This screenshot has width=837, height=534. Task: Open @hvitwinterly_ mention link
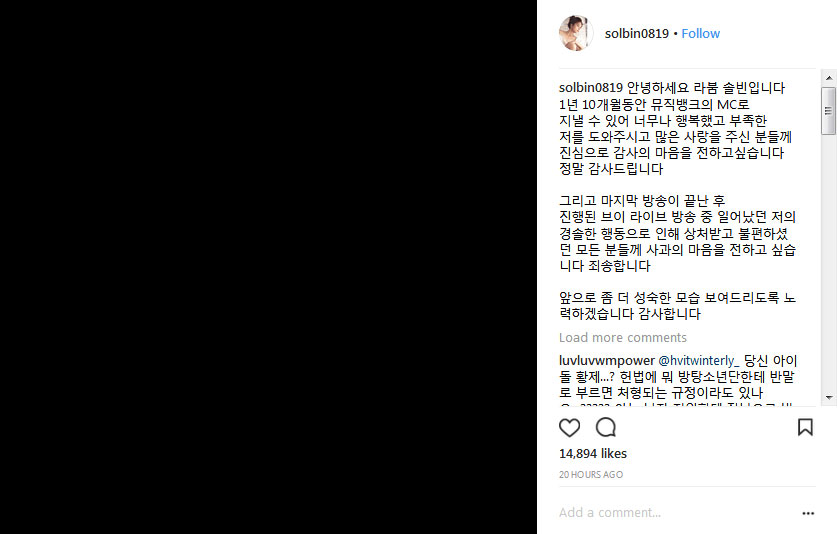click(699, 360)
